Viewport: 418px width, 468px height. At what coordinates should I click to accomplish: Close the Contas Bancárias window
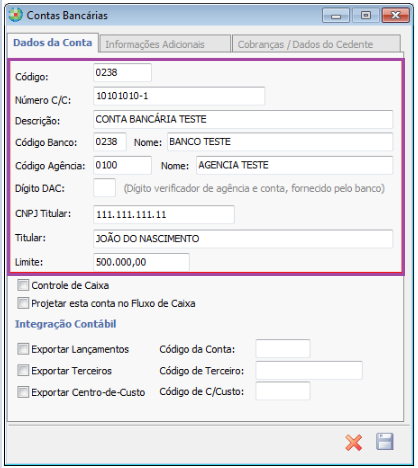point(396,15)
